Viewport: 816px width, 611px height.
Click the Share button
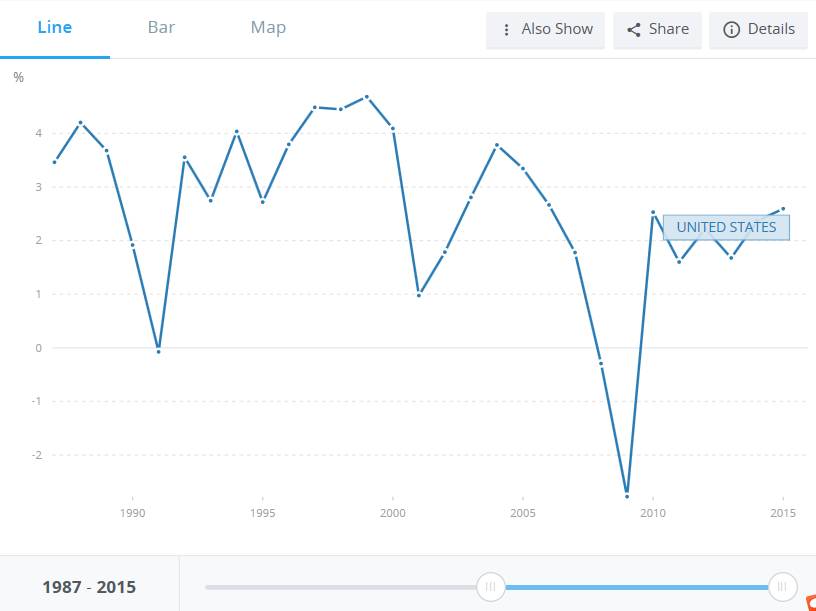pos(657,29)
